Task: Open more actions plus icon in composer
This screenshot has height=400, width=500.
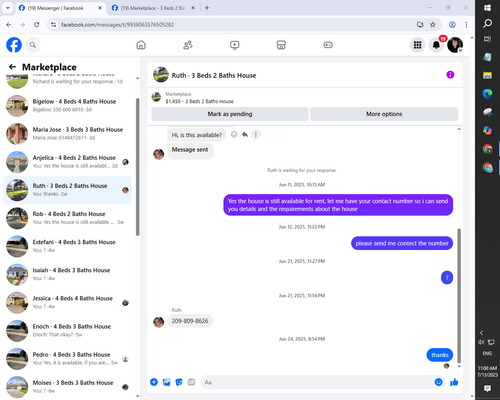Action: point(154,382)
